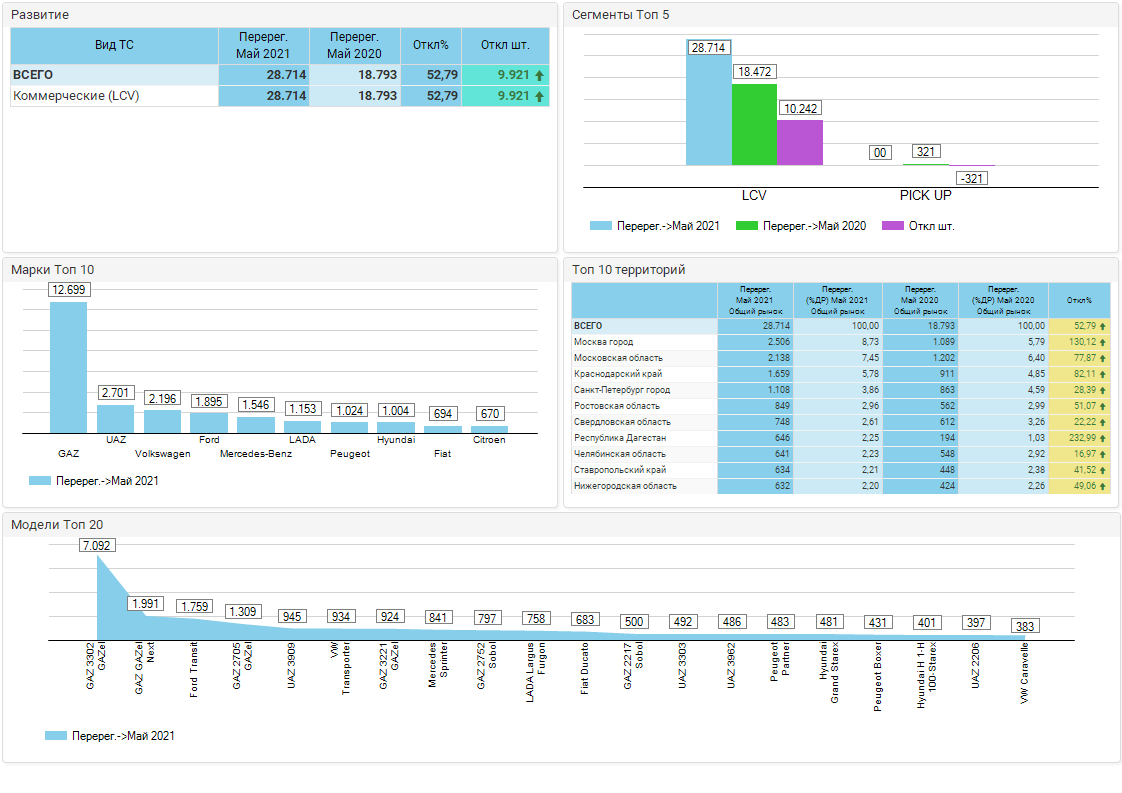
Task: Click the arrow beside Республика Дагестан 232,99
Action: tap(1102, 438)
